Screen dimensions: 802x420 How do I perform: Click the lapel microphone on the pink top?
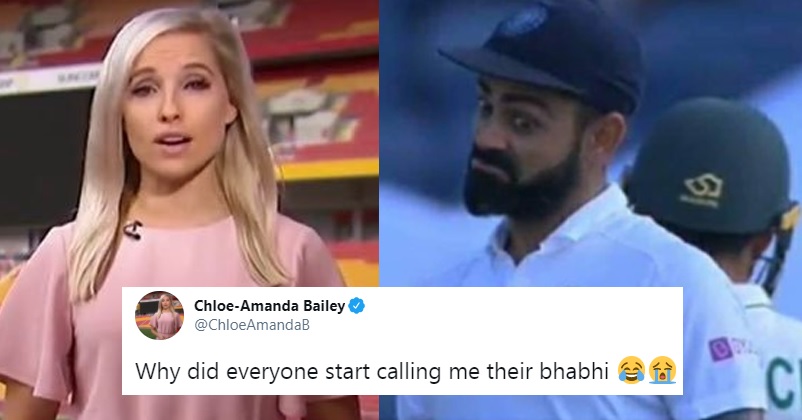tap(132, 230)
